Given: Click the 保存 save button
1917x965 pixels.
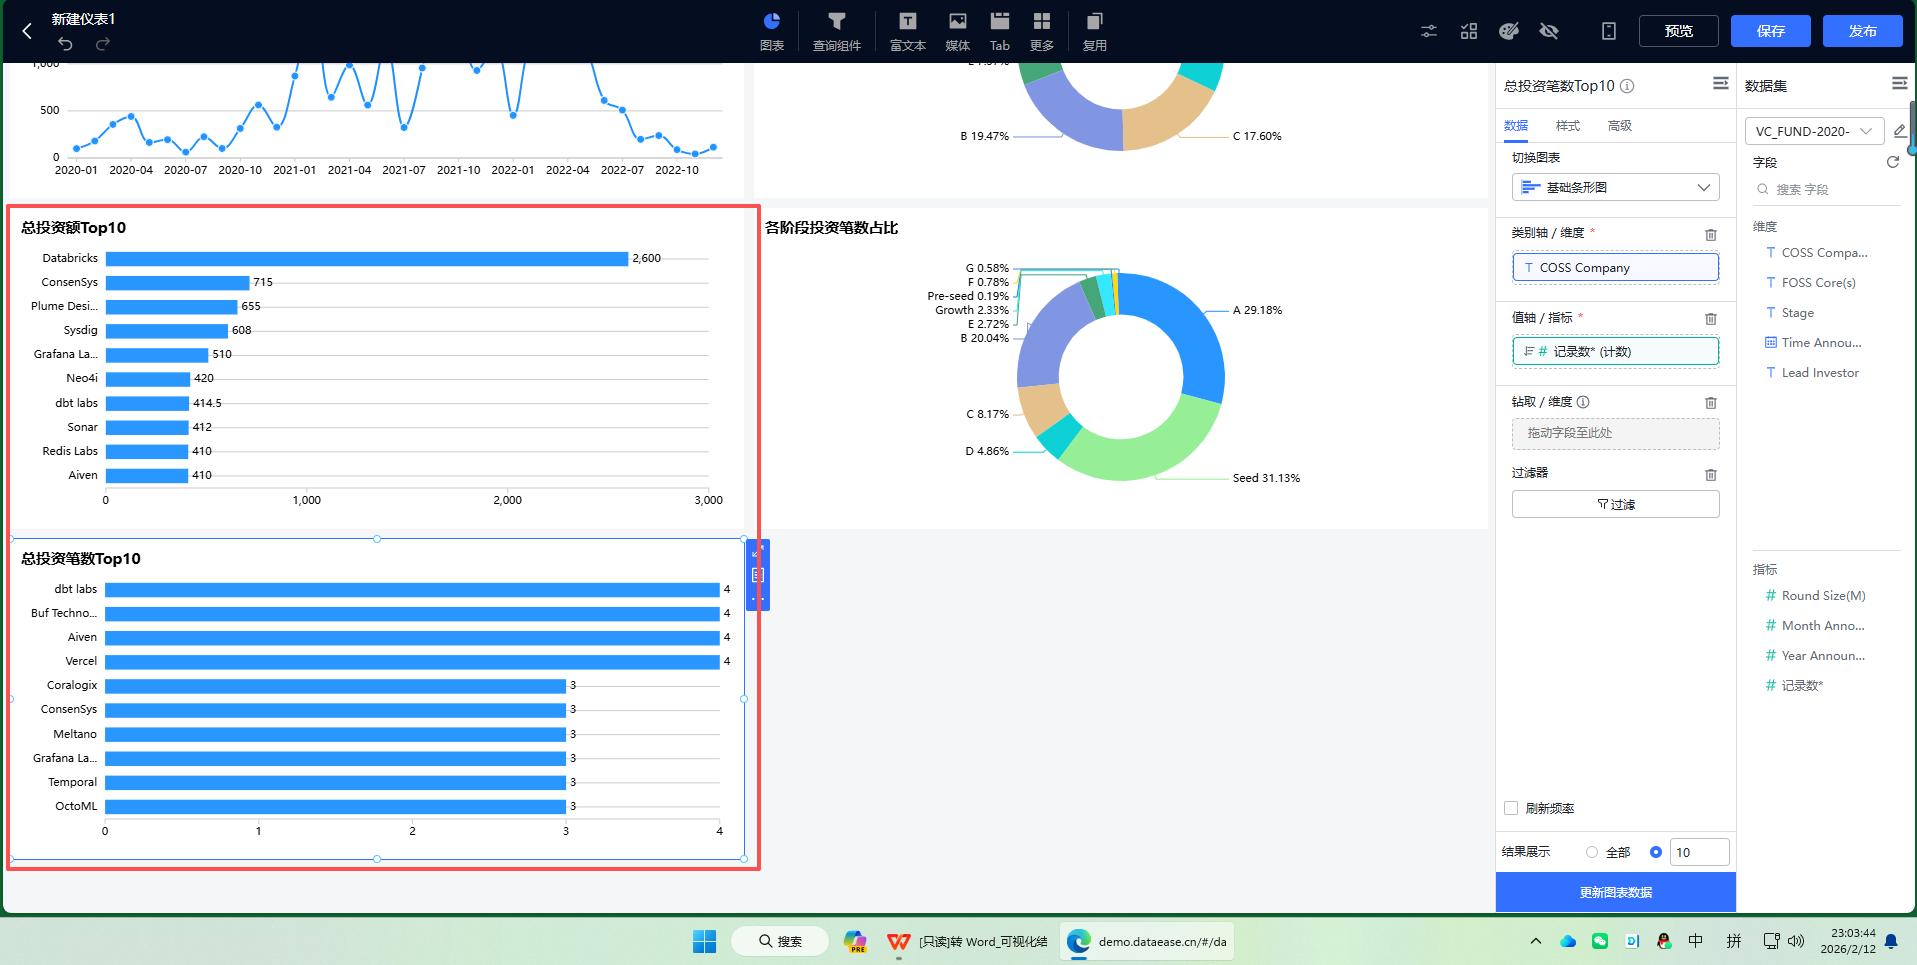Looking at the screenshot, I should 1771,31.
